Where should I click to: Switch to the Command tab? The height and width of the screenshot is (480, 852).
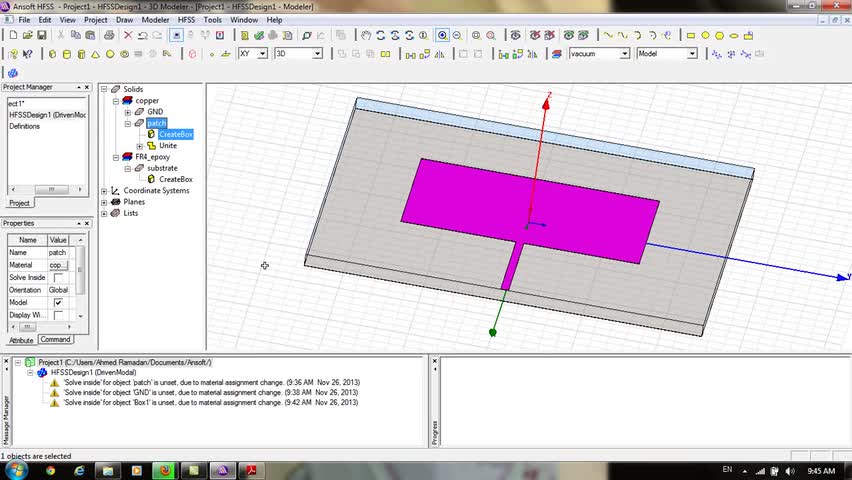(x=55, y=340)
